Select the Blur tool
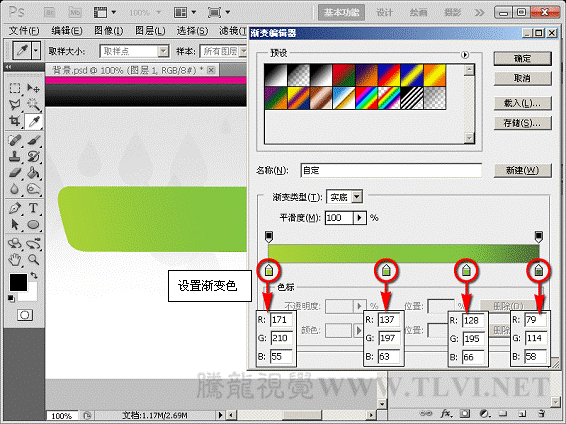Screen dimensions: 566x424 point(15,189)
